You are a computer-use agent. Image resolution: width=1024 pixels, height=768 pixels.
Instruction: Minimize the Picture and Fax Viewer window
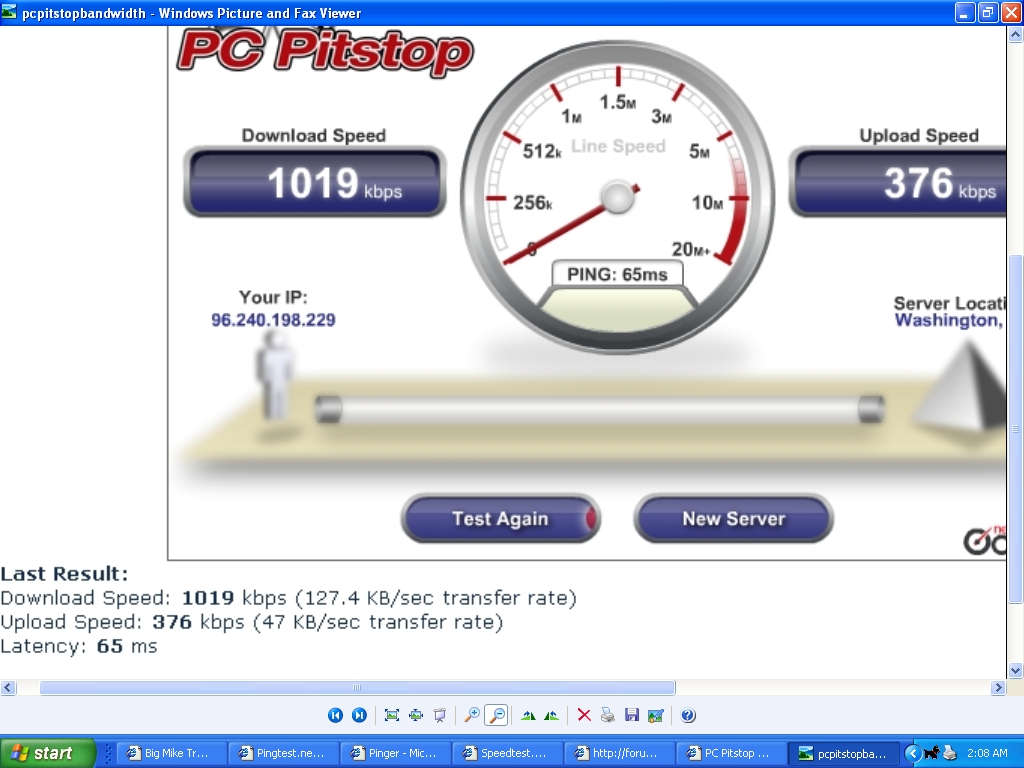click(965, 12)
